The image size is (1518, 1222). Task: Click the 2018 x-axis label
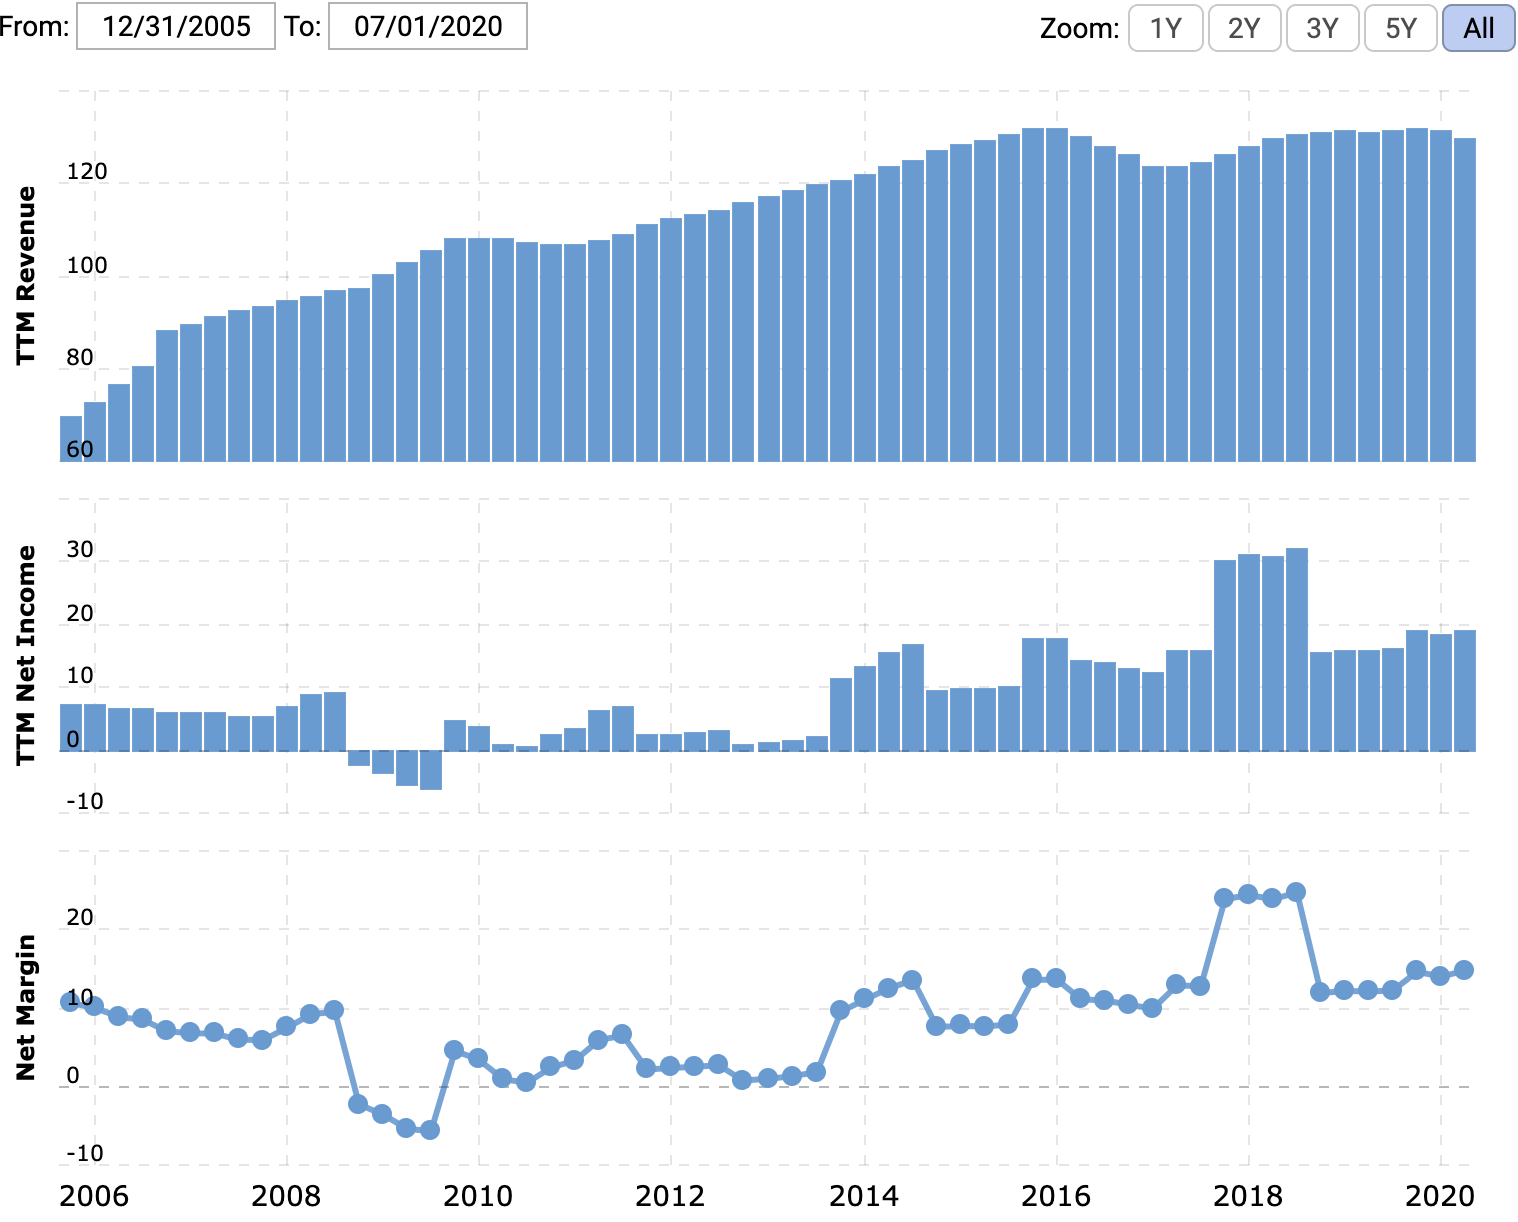point(1248,1196)
